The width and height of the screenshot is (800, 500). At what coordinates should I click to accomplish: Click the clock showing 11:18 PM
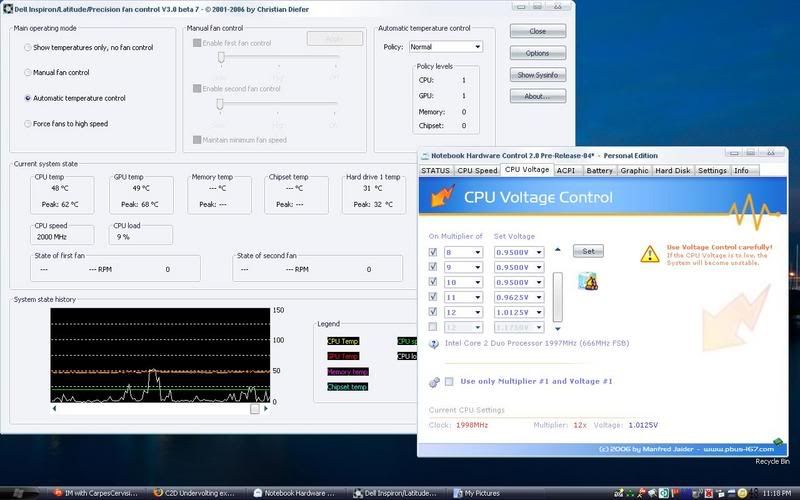(778, 493)
